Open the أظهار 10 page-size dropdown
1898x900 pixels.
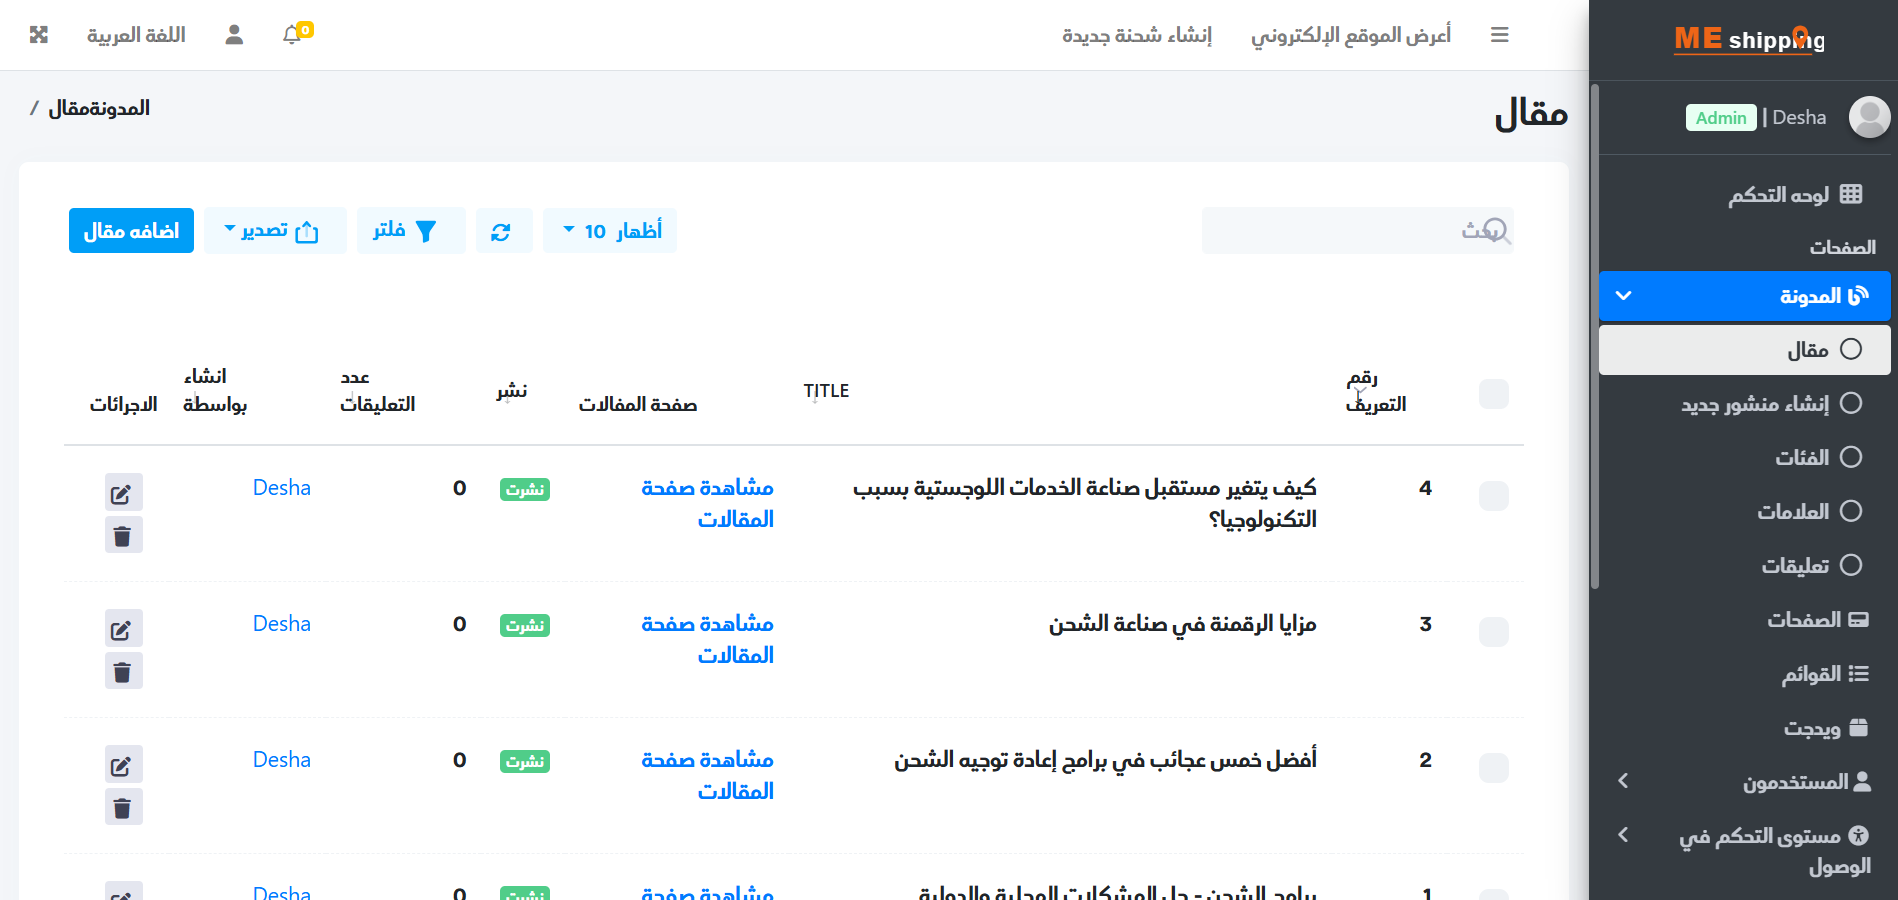610,230
